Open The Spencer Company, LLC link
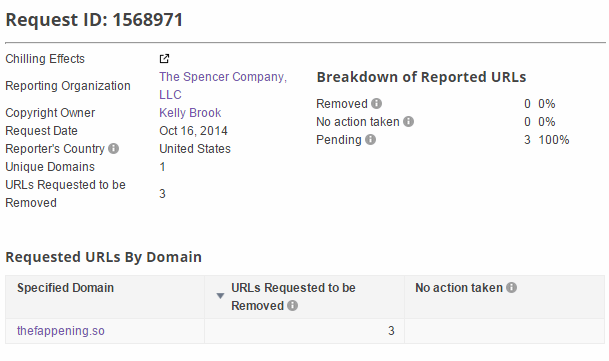Screen dimensions: 609x361 click(x=223, y=85)
